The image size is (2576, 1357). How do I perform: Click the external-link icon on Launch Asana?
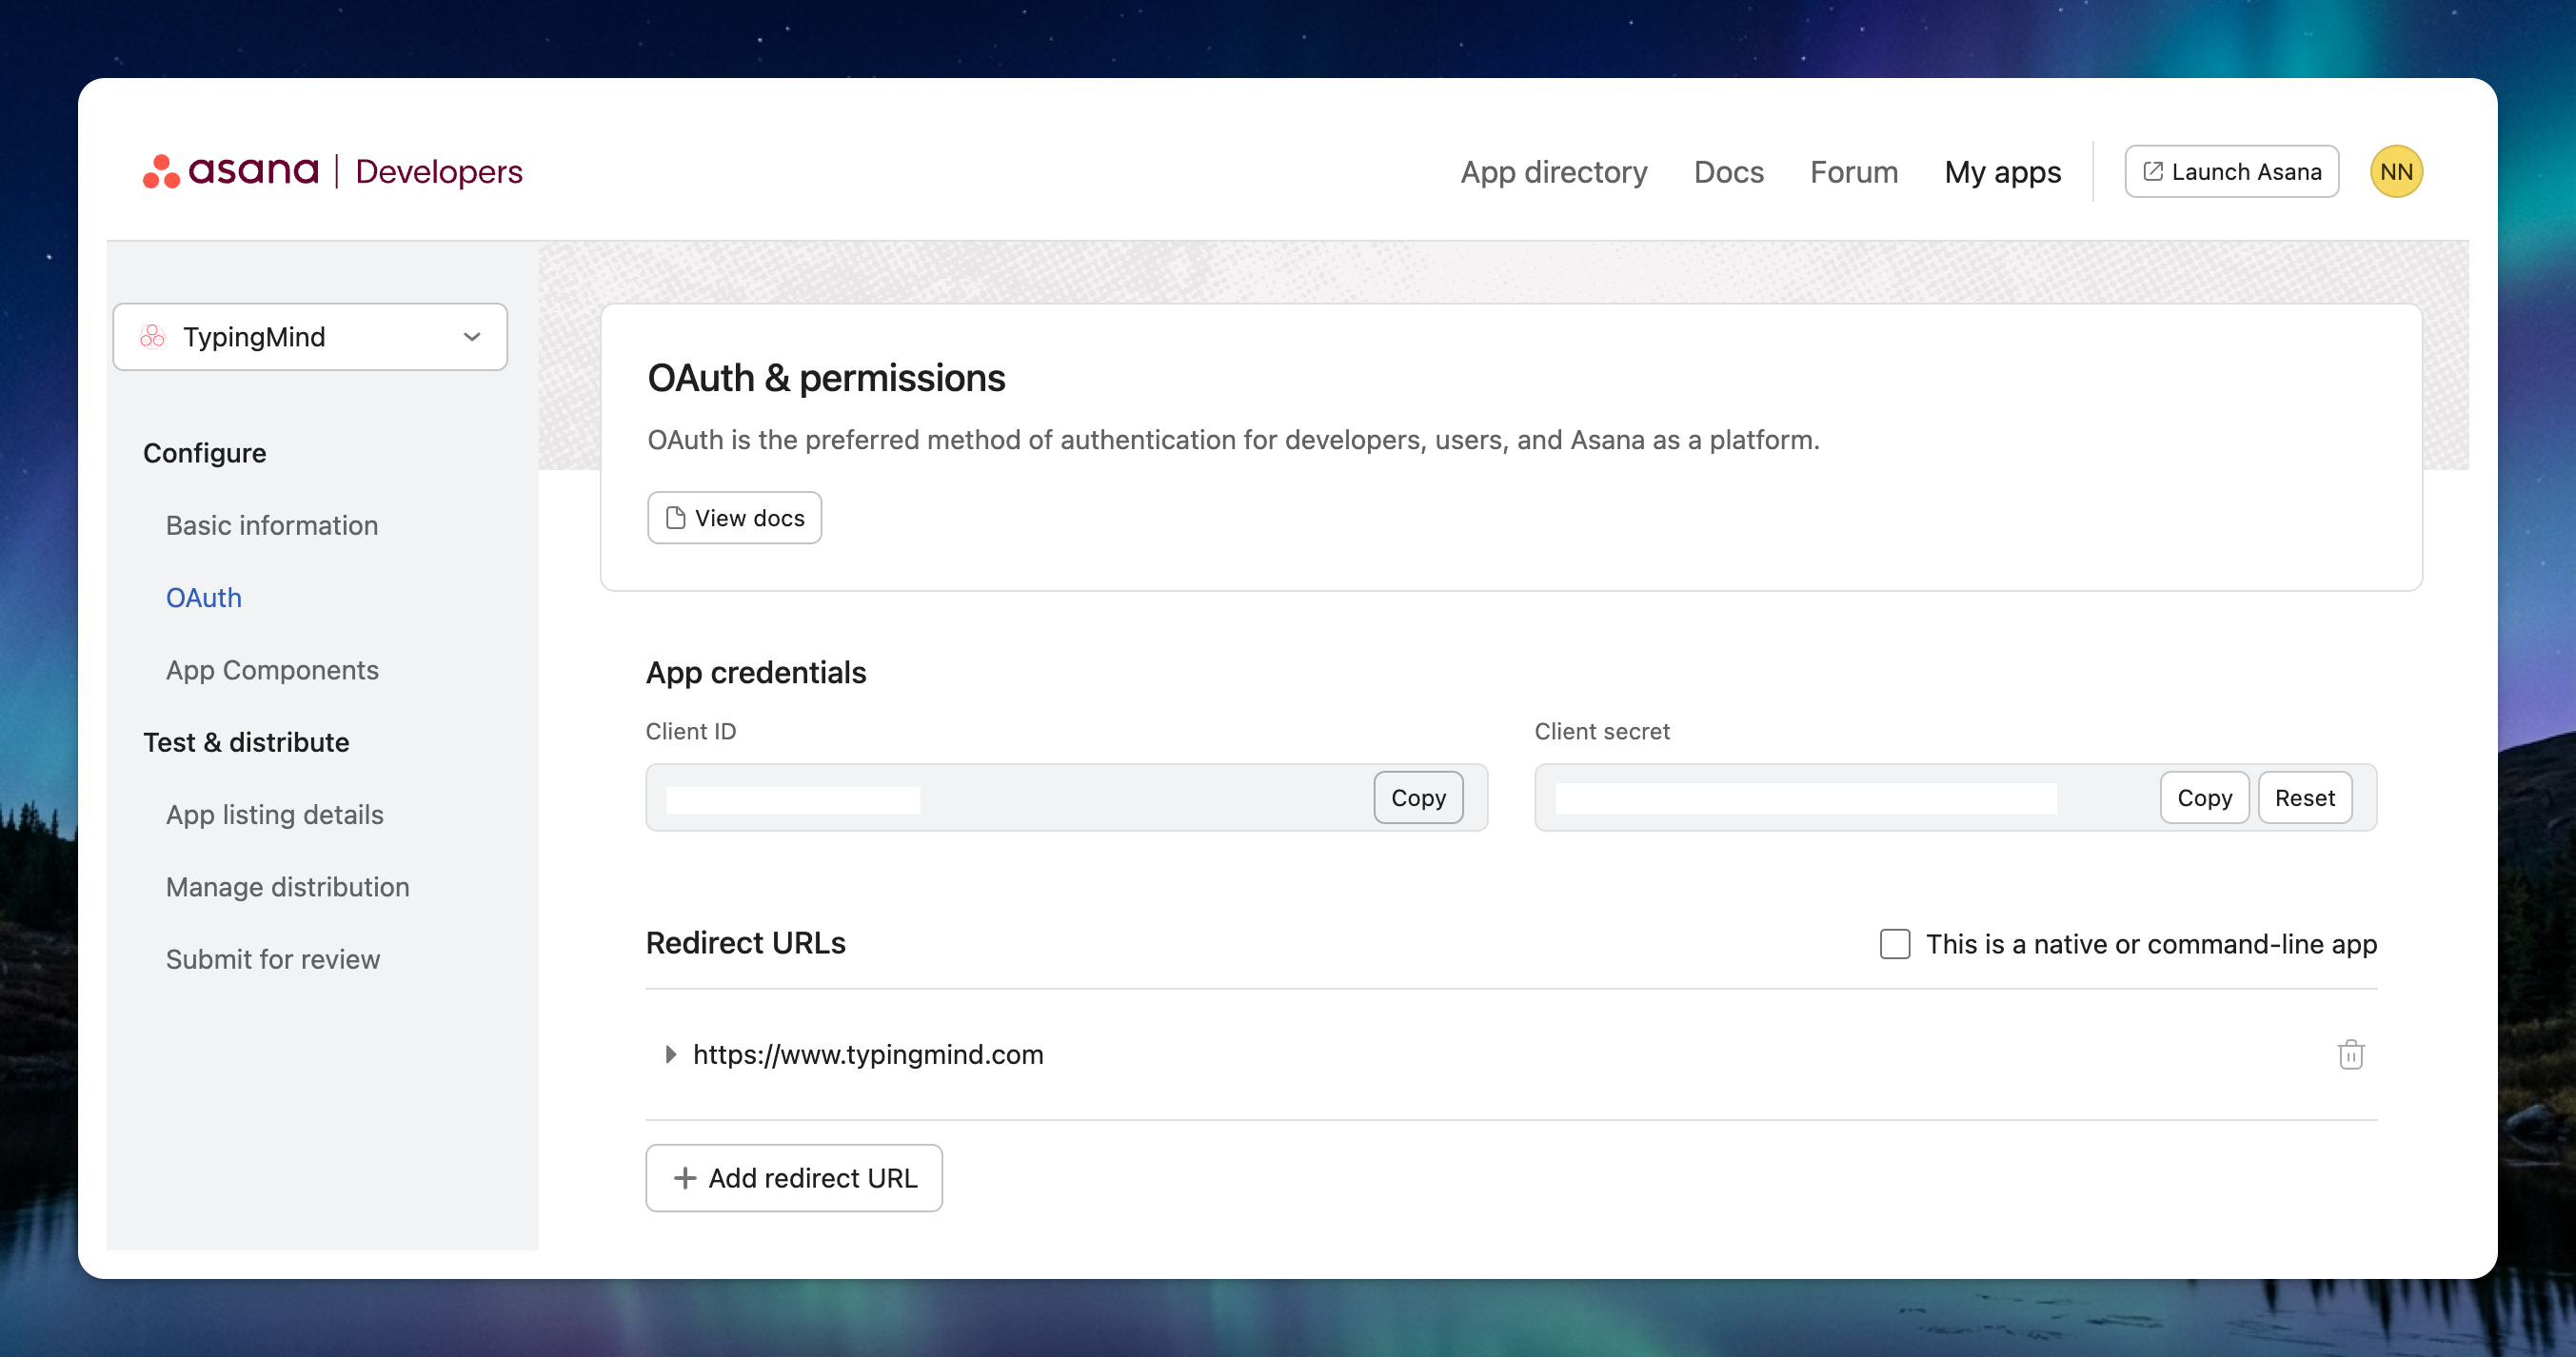click(2152, 172)
